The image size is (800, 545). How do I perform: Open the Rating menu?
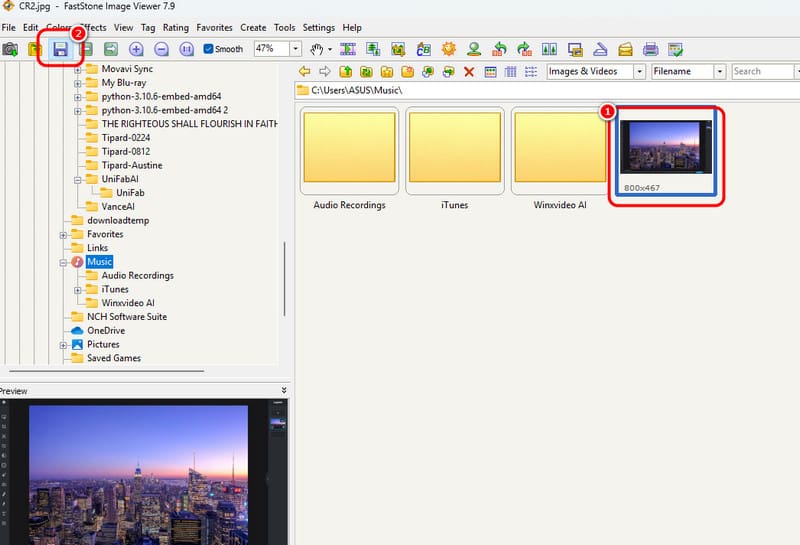pos(176,28)
